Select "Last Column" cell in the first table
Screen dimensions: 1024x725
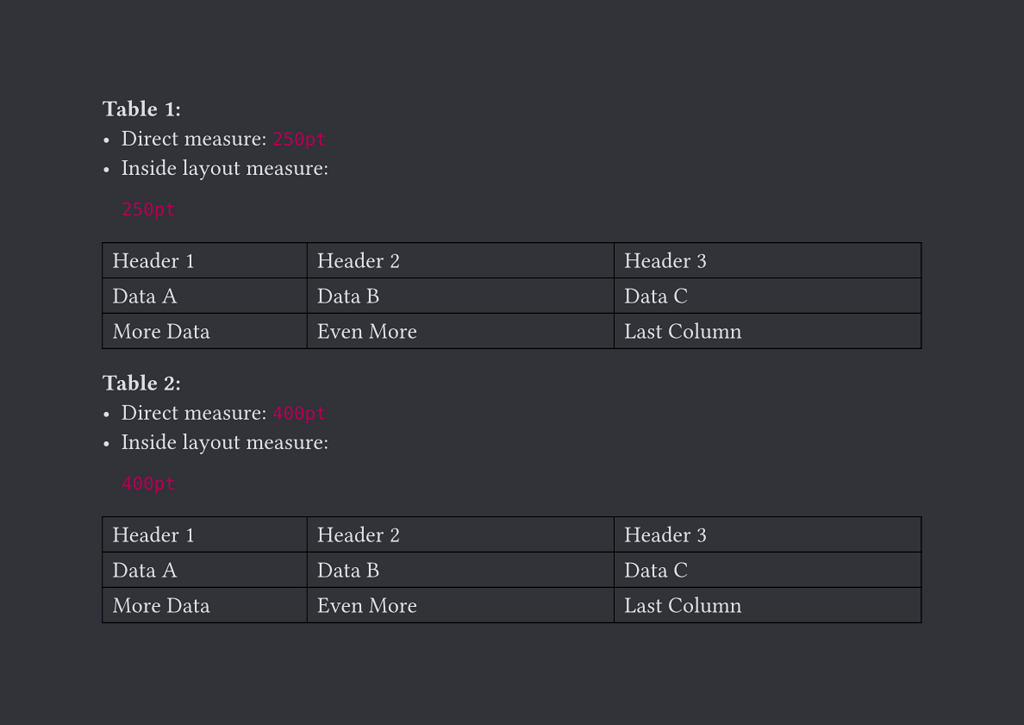point(683,332)
